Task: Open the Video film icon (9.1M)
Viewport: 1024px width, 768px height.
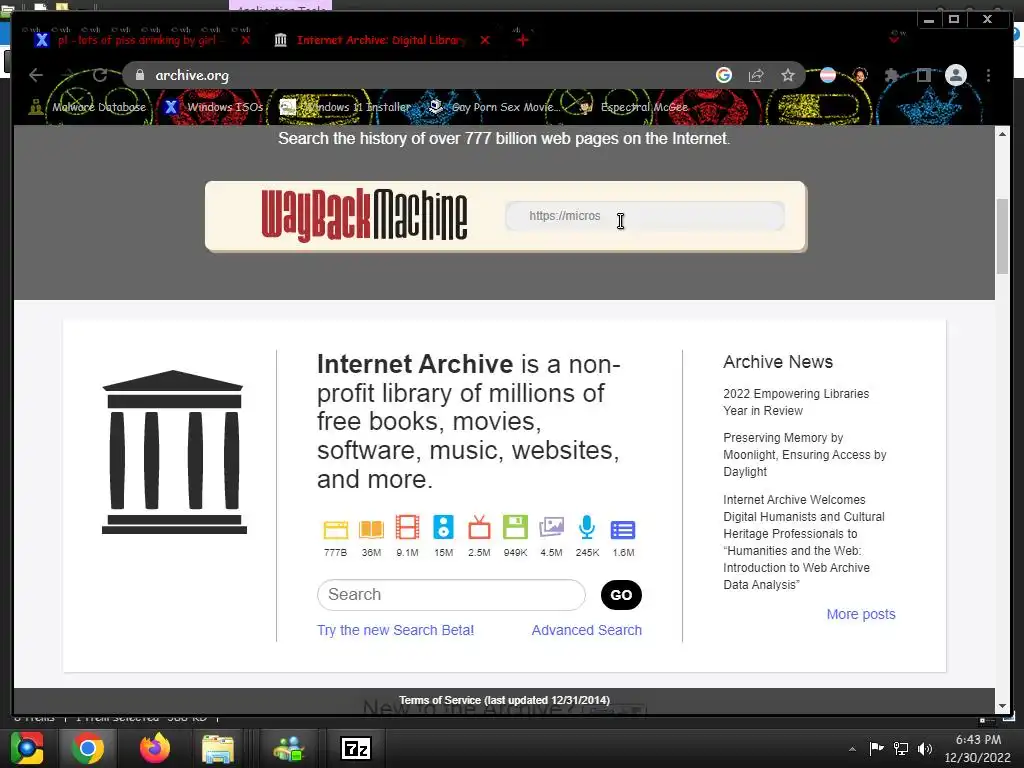Action: pos(408,527)
